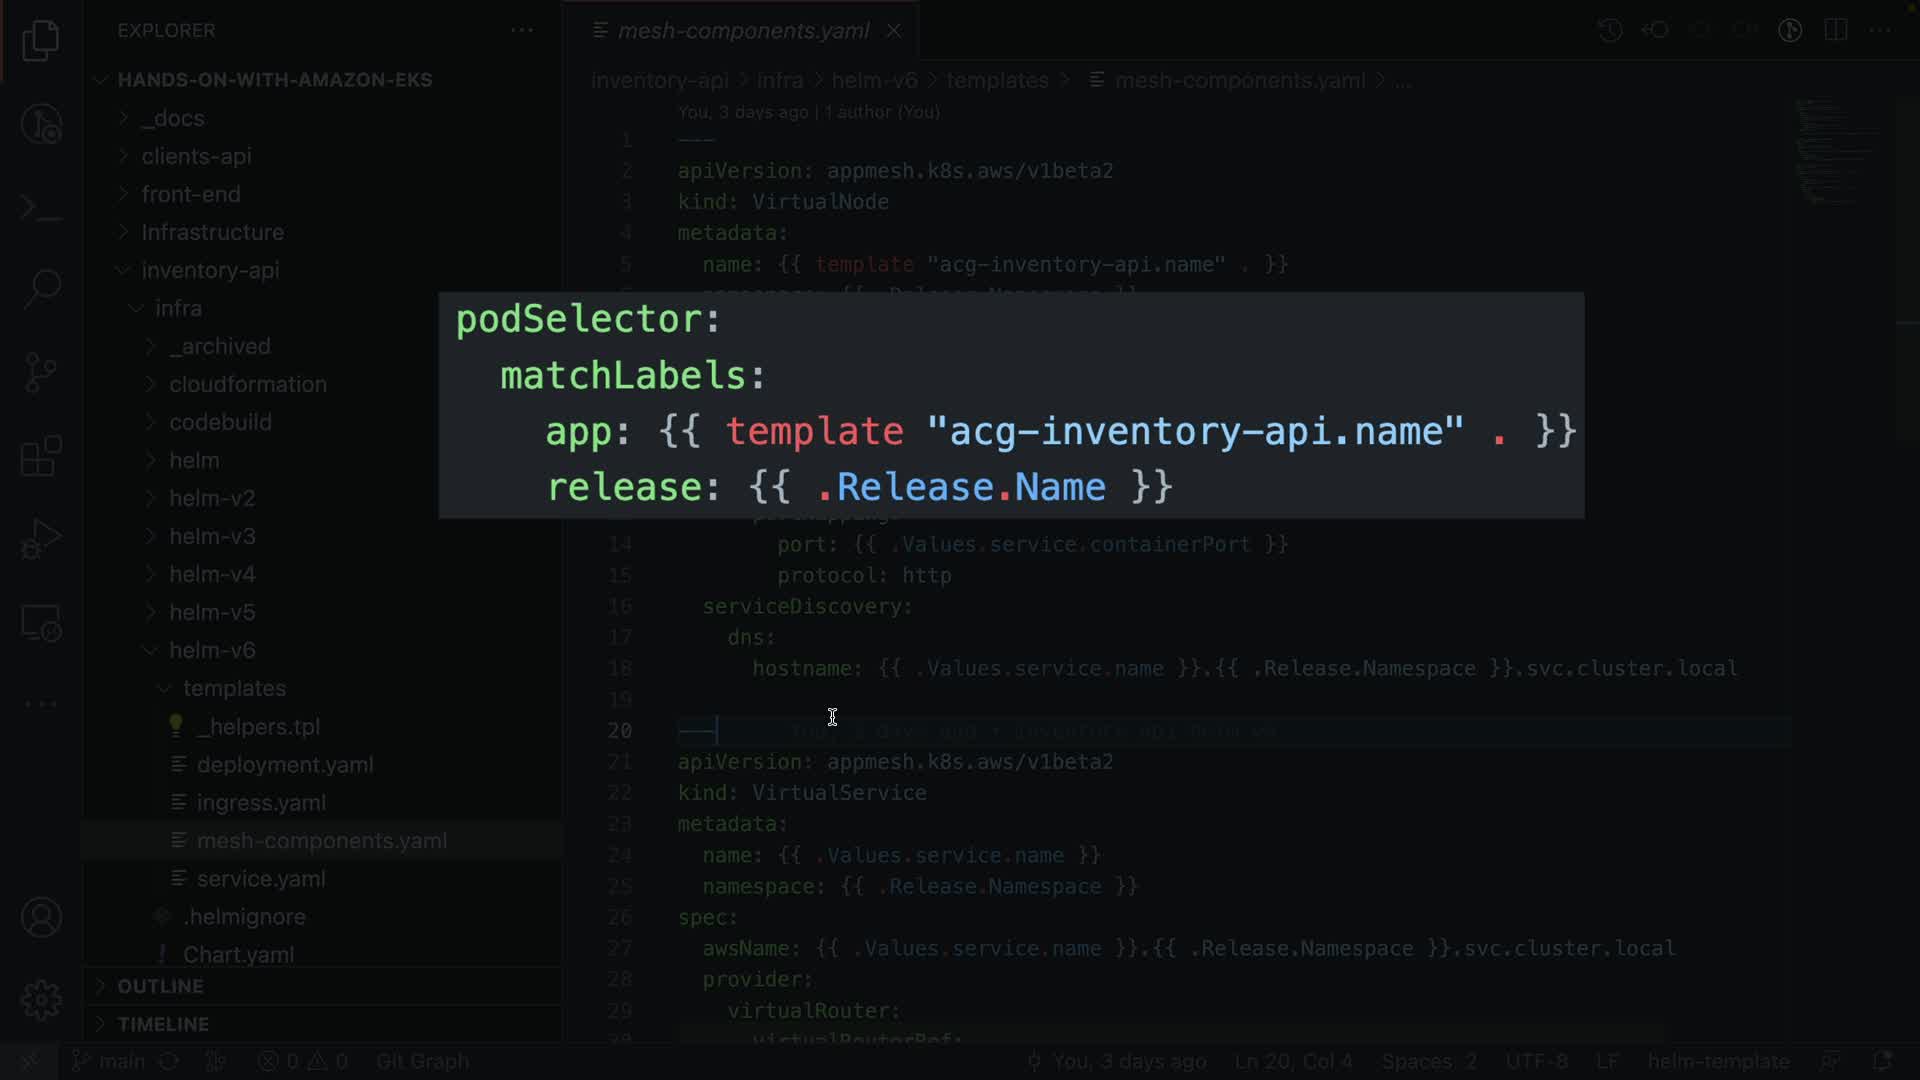Viewport: 1920px width, 1080px height.
Task: Expand the helm-v5 folder
Action: 212,612
